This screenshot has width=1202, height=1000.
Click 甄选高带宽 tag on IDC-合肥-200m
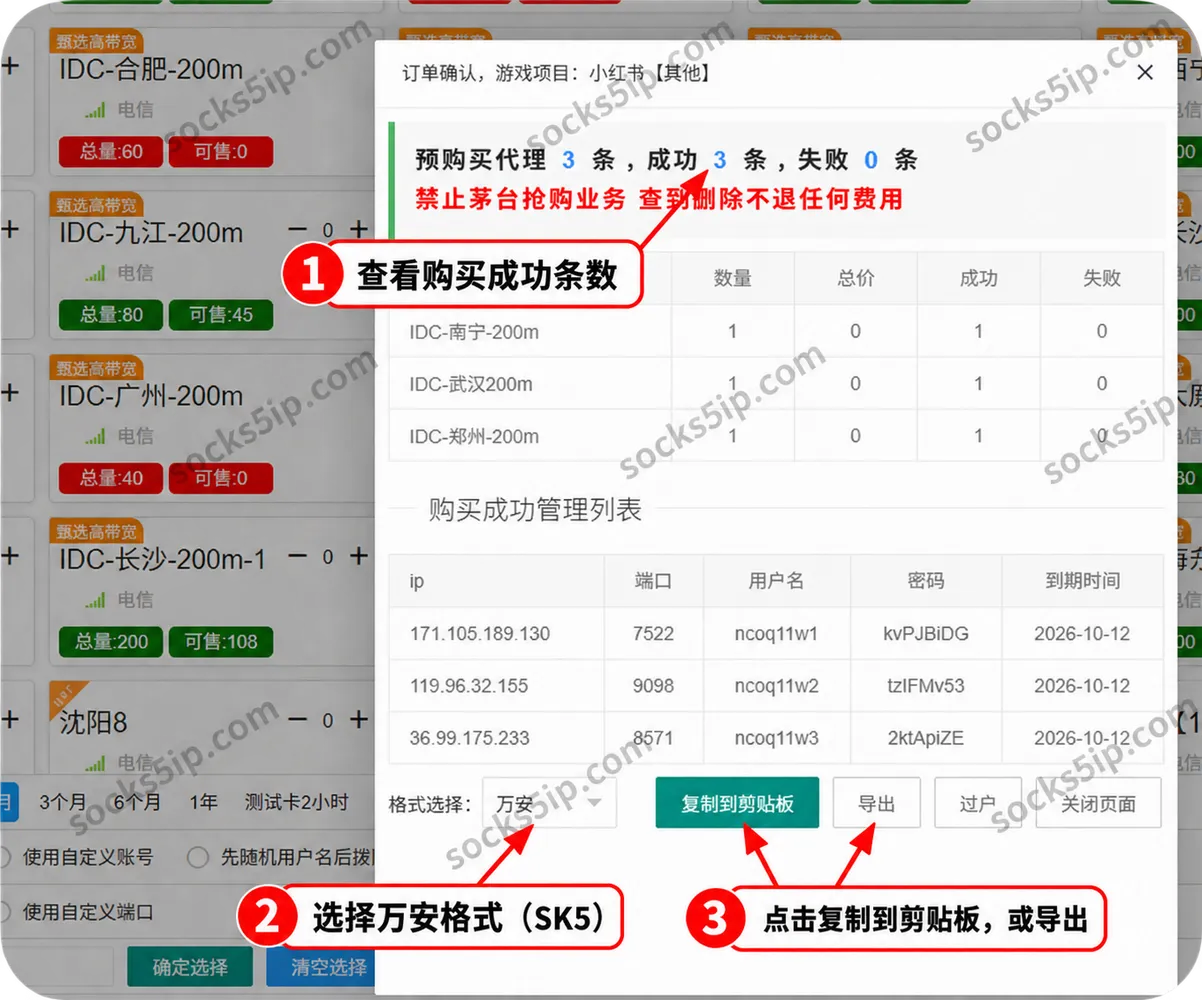click(96, 42)
